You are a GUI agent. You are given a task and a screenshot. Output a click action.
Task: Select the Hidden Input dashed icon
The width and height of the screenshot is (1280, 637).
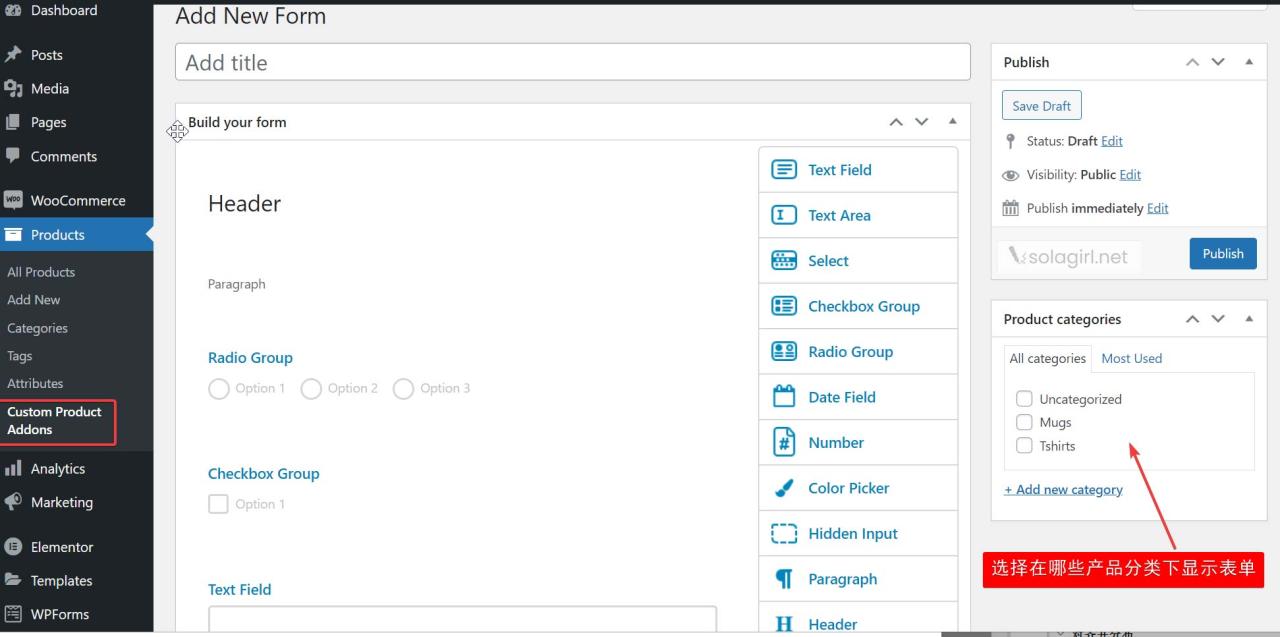point(784,533)
